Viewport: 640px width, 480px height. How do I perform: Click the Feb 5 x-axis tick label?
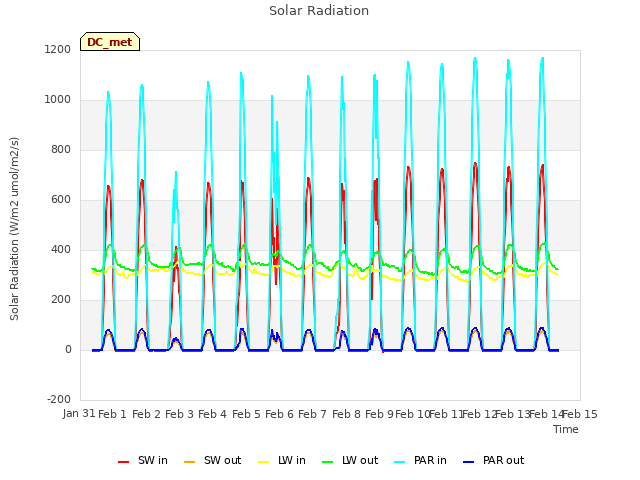[x=246, y=414]
